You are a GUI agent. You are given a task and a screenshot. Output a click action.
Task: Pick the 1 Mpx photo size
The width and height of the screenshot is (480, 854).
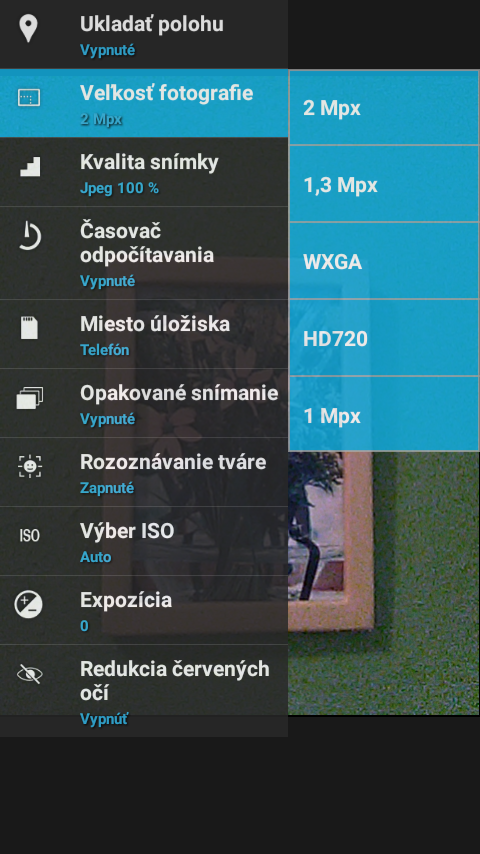coord(385,414)
